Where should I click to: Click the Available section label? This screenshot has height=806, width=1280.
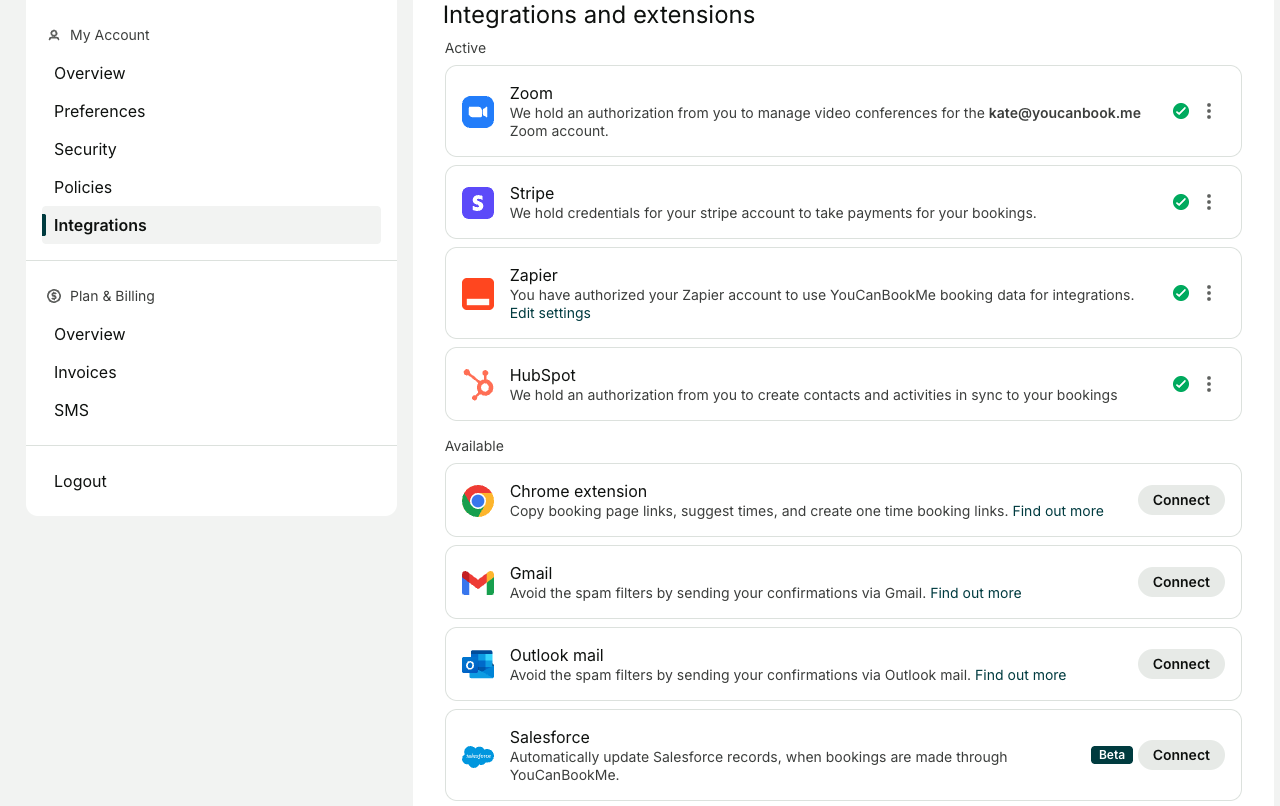coord(474,446)
